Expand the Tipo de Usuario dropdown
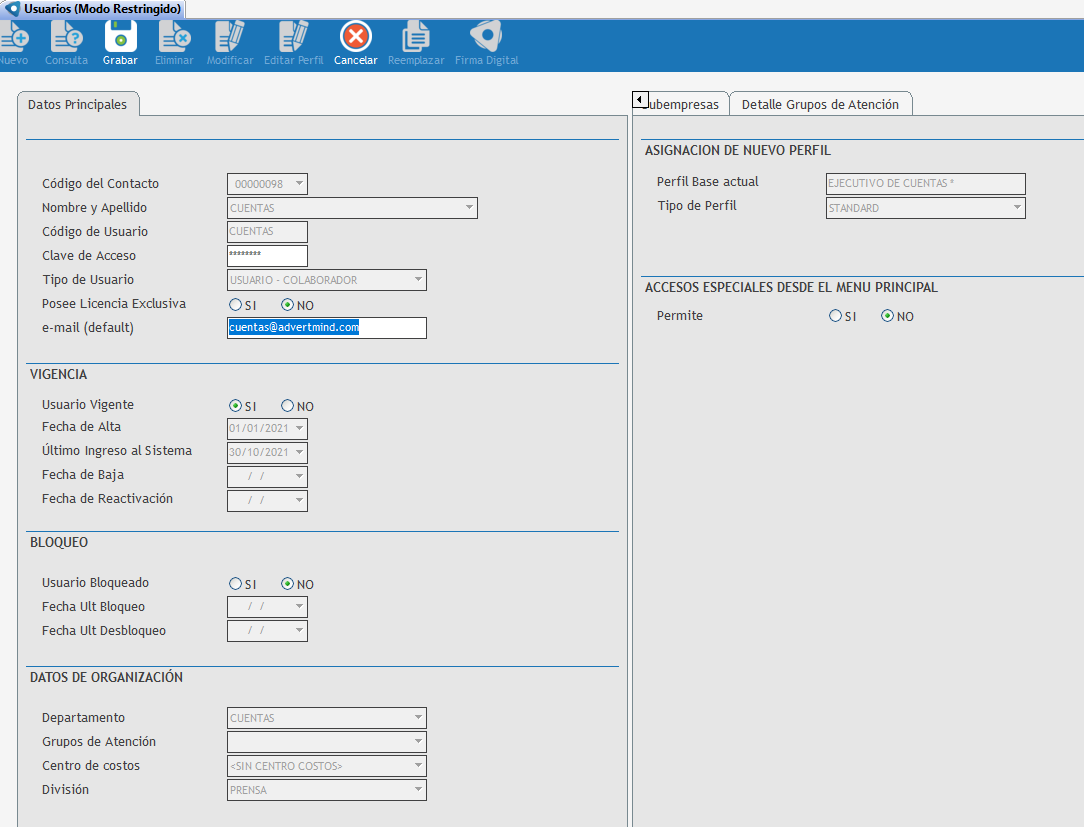Viewport: 1084px width, 827px height. tap(418, 280)
